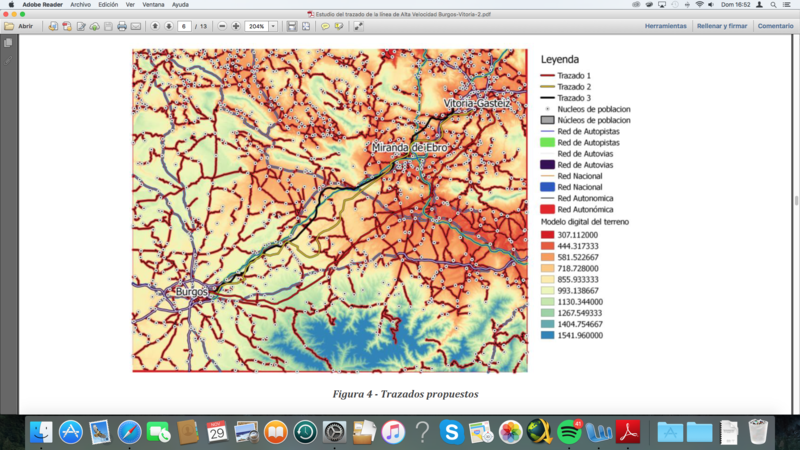
Task: Click the page number field
Action: 184,26
